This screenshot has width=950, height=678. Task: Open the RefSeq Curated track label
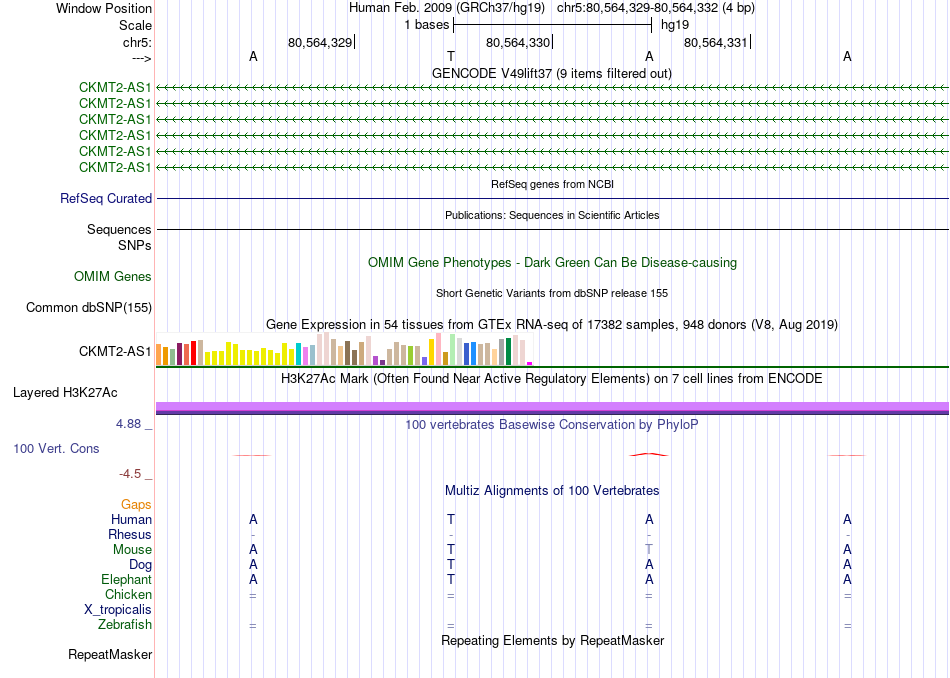click(x=106, y=199)
